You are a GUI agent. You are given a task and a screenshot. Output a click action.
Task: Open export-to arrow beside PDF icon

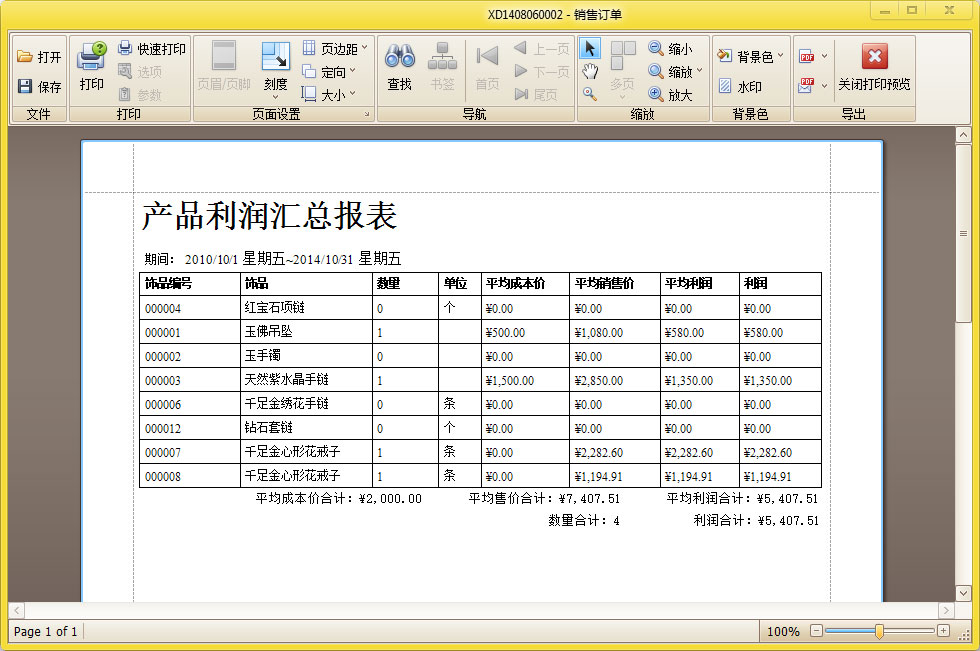pyautogui.click(x=824, y=56)
